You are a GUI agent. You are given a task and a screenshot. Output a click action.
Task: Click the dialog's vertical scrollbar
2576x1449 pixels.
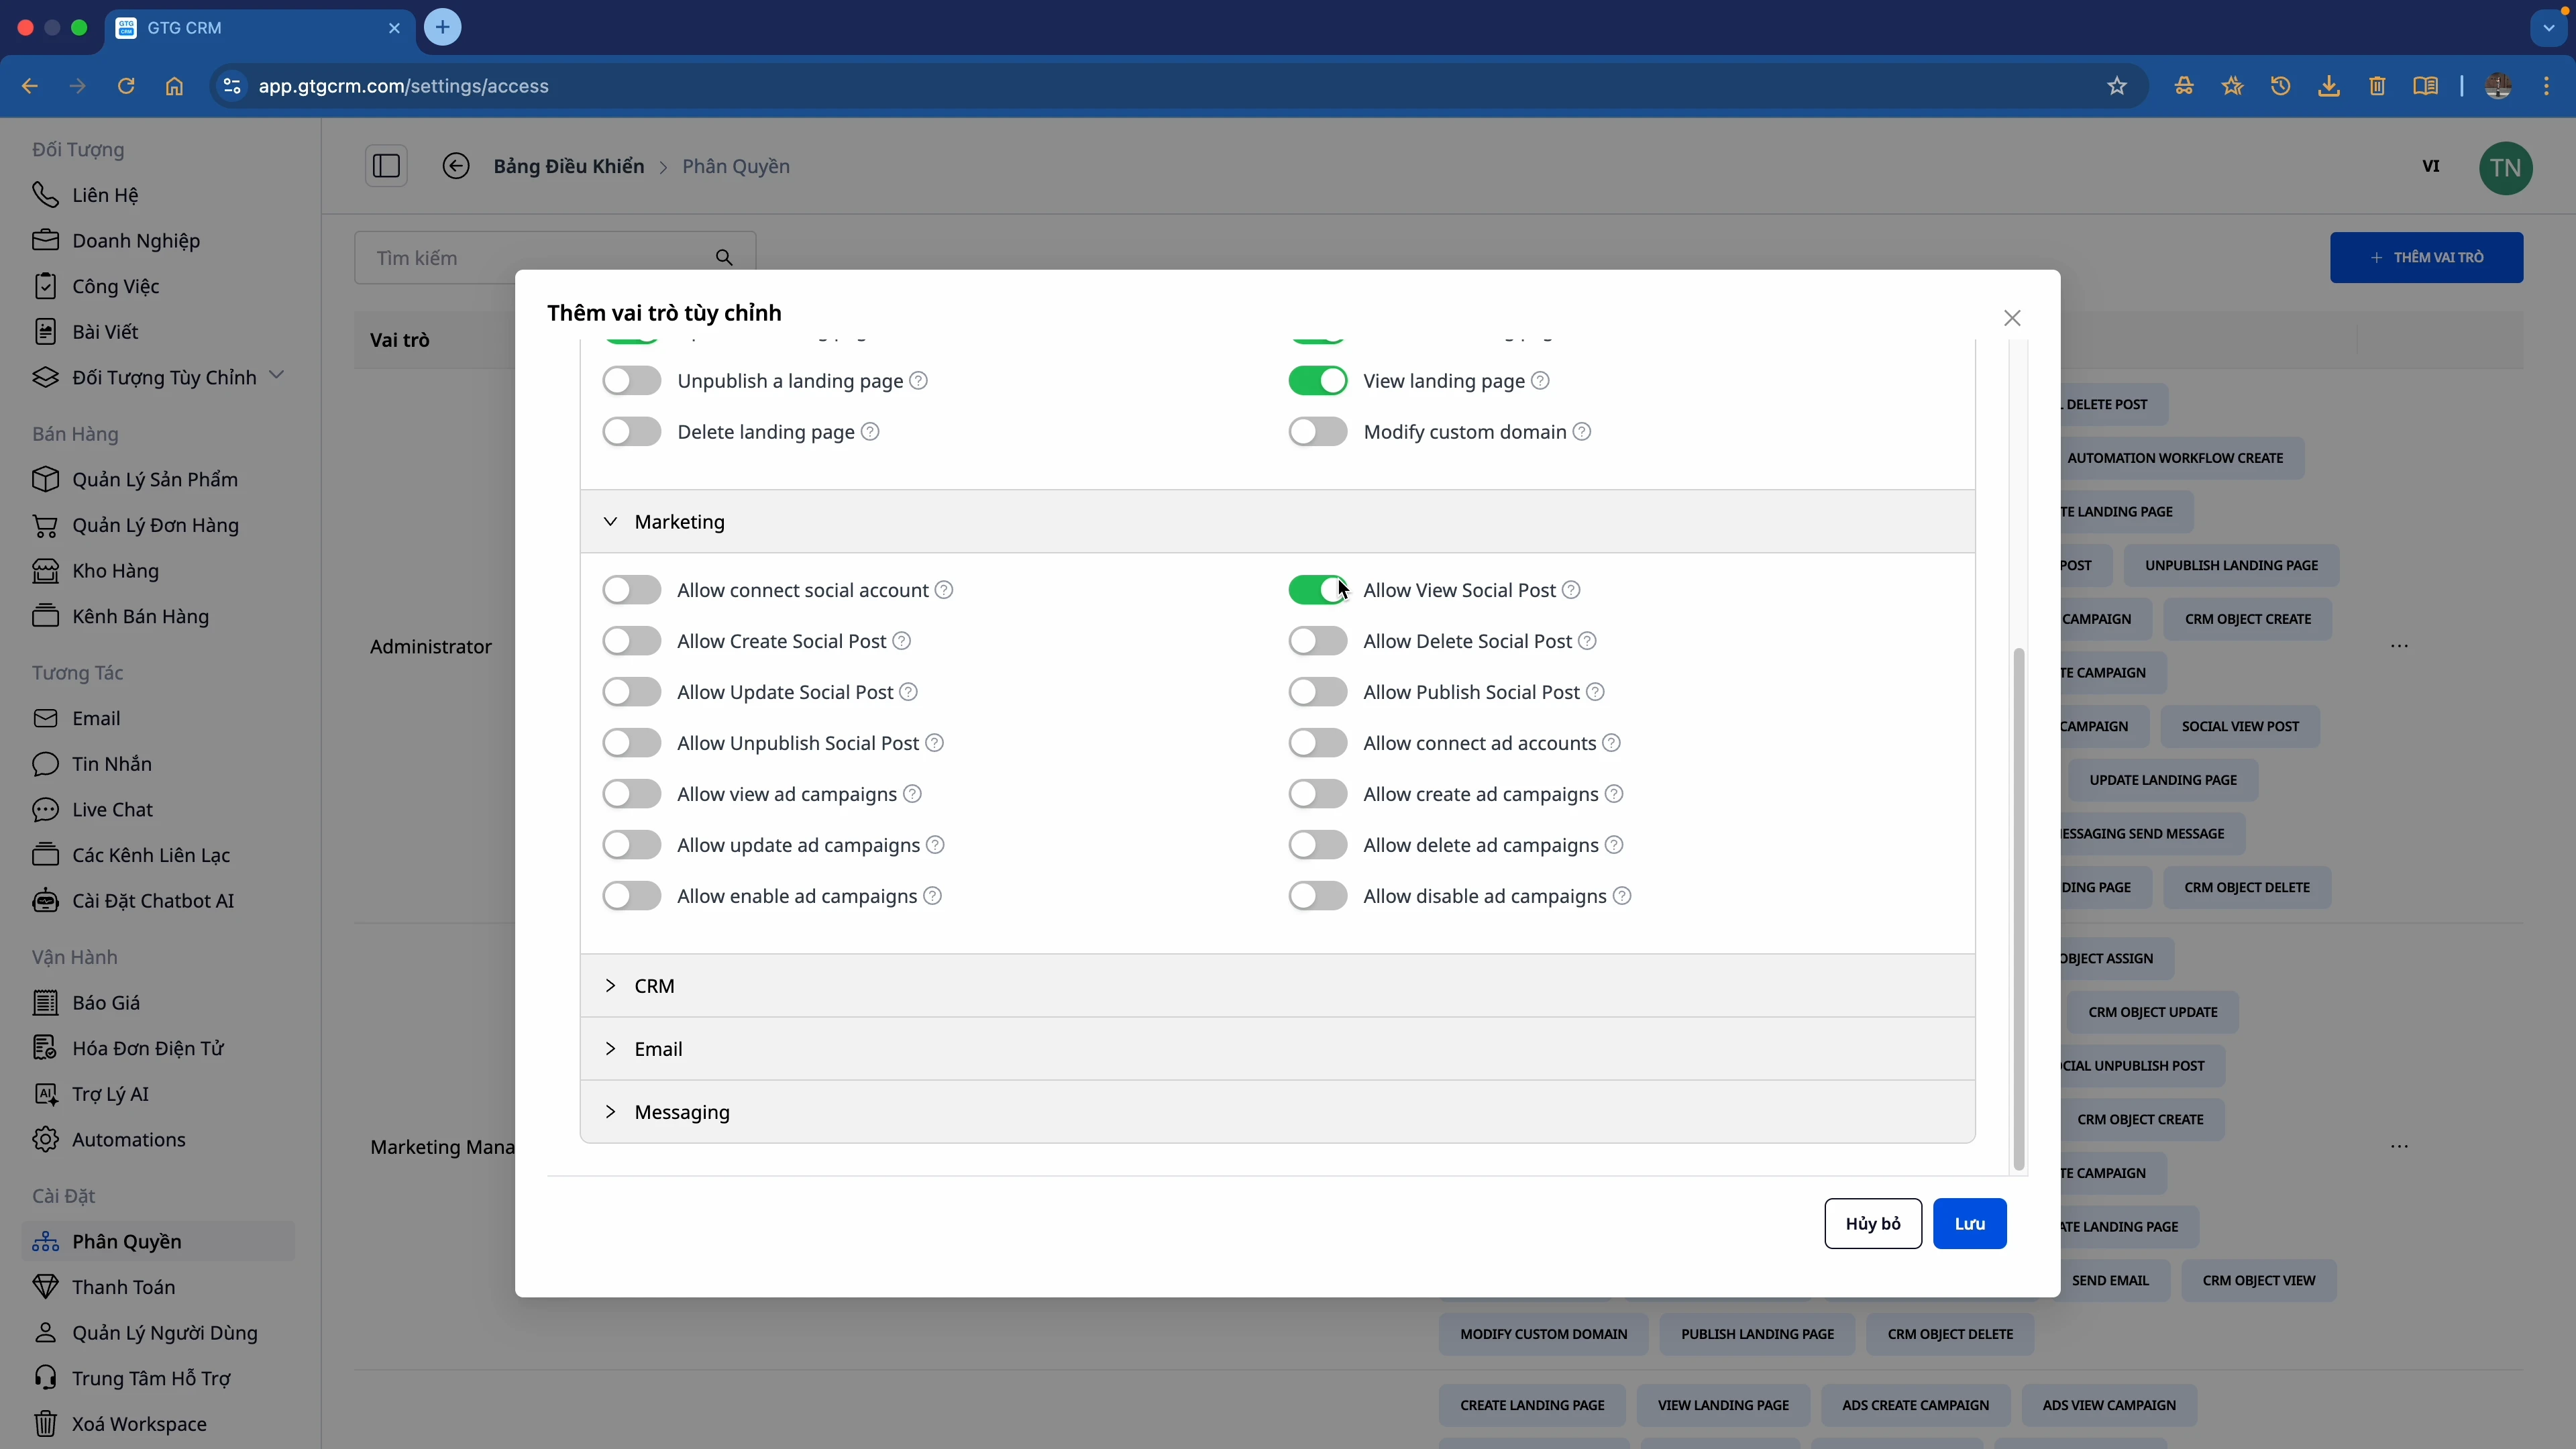point(2018,908)
